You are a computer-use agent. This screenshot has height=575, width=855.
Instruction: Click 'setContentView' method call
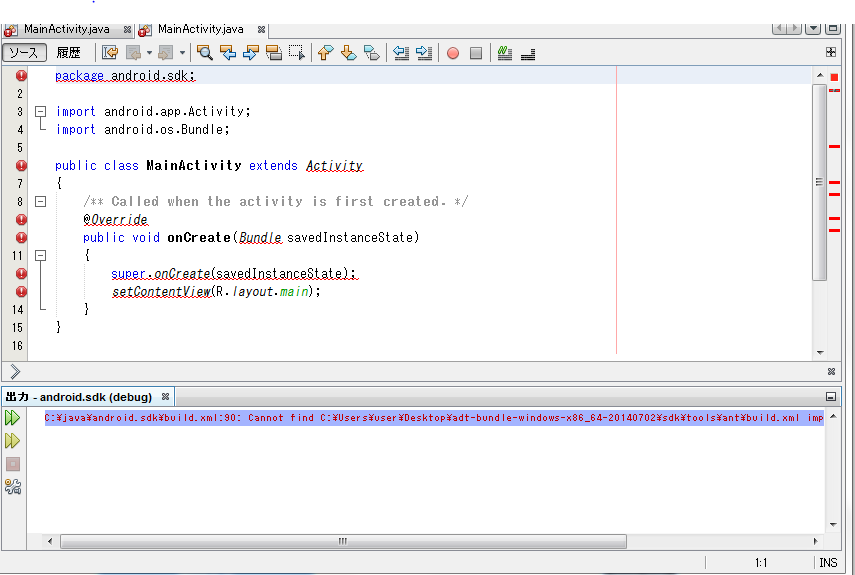point(161,292)
